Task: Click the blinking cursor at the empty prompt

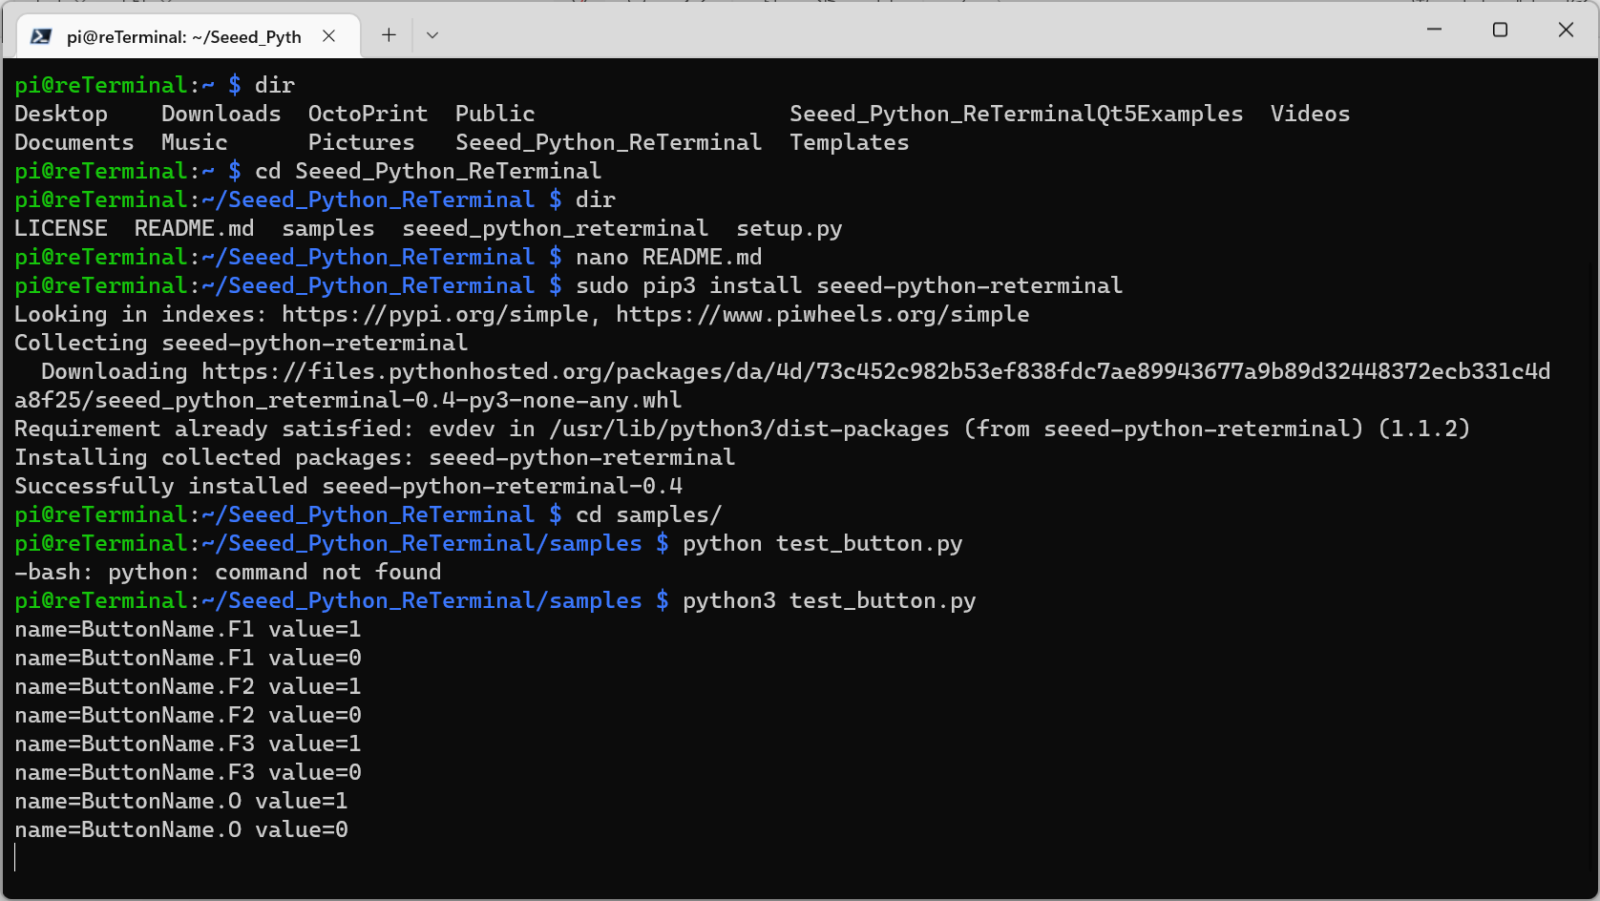Action: coord(17,857)
